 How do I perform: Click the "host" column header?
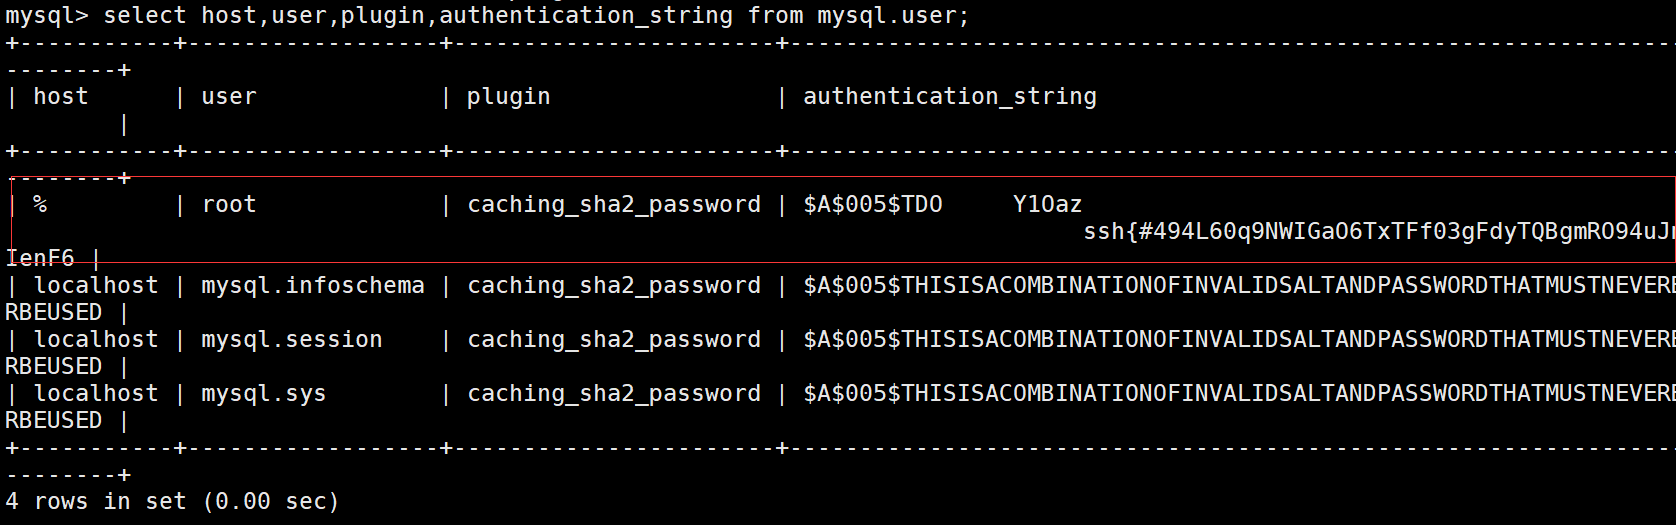point(60,97)
